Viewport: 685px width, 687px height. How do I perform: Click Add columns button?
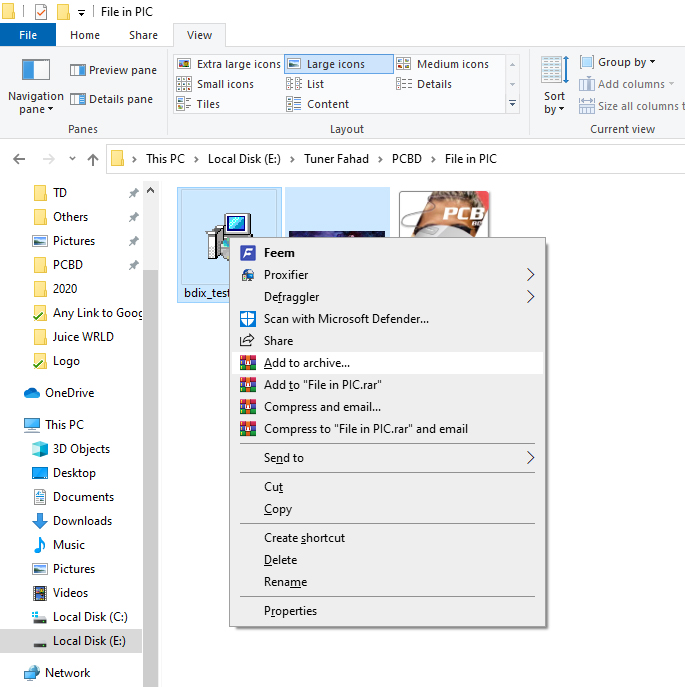[629, 84]
